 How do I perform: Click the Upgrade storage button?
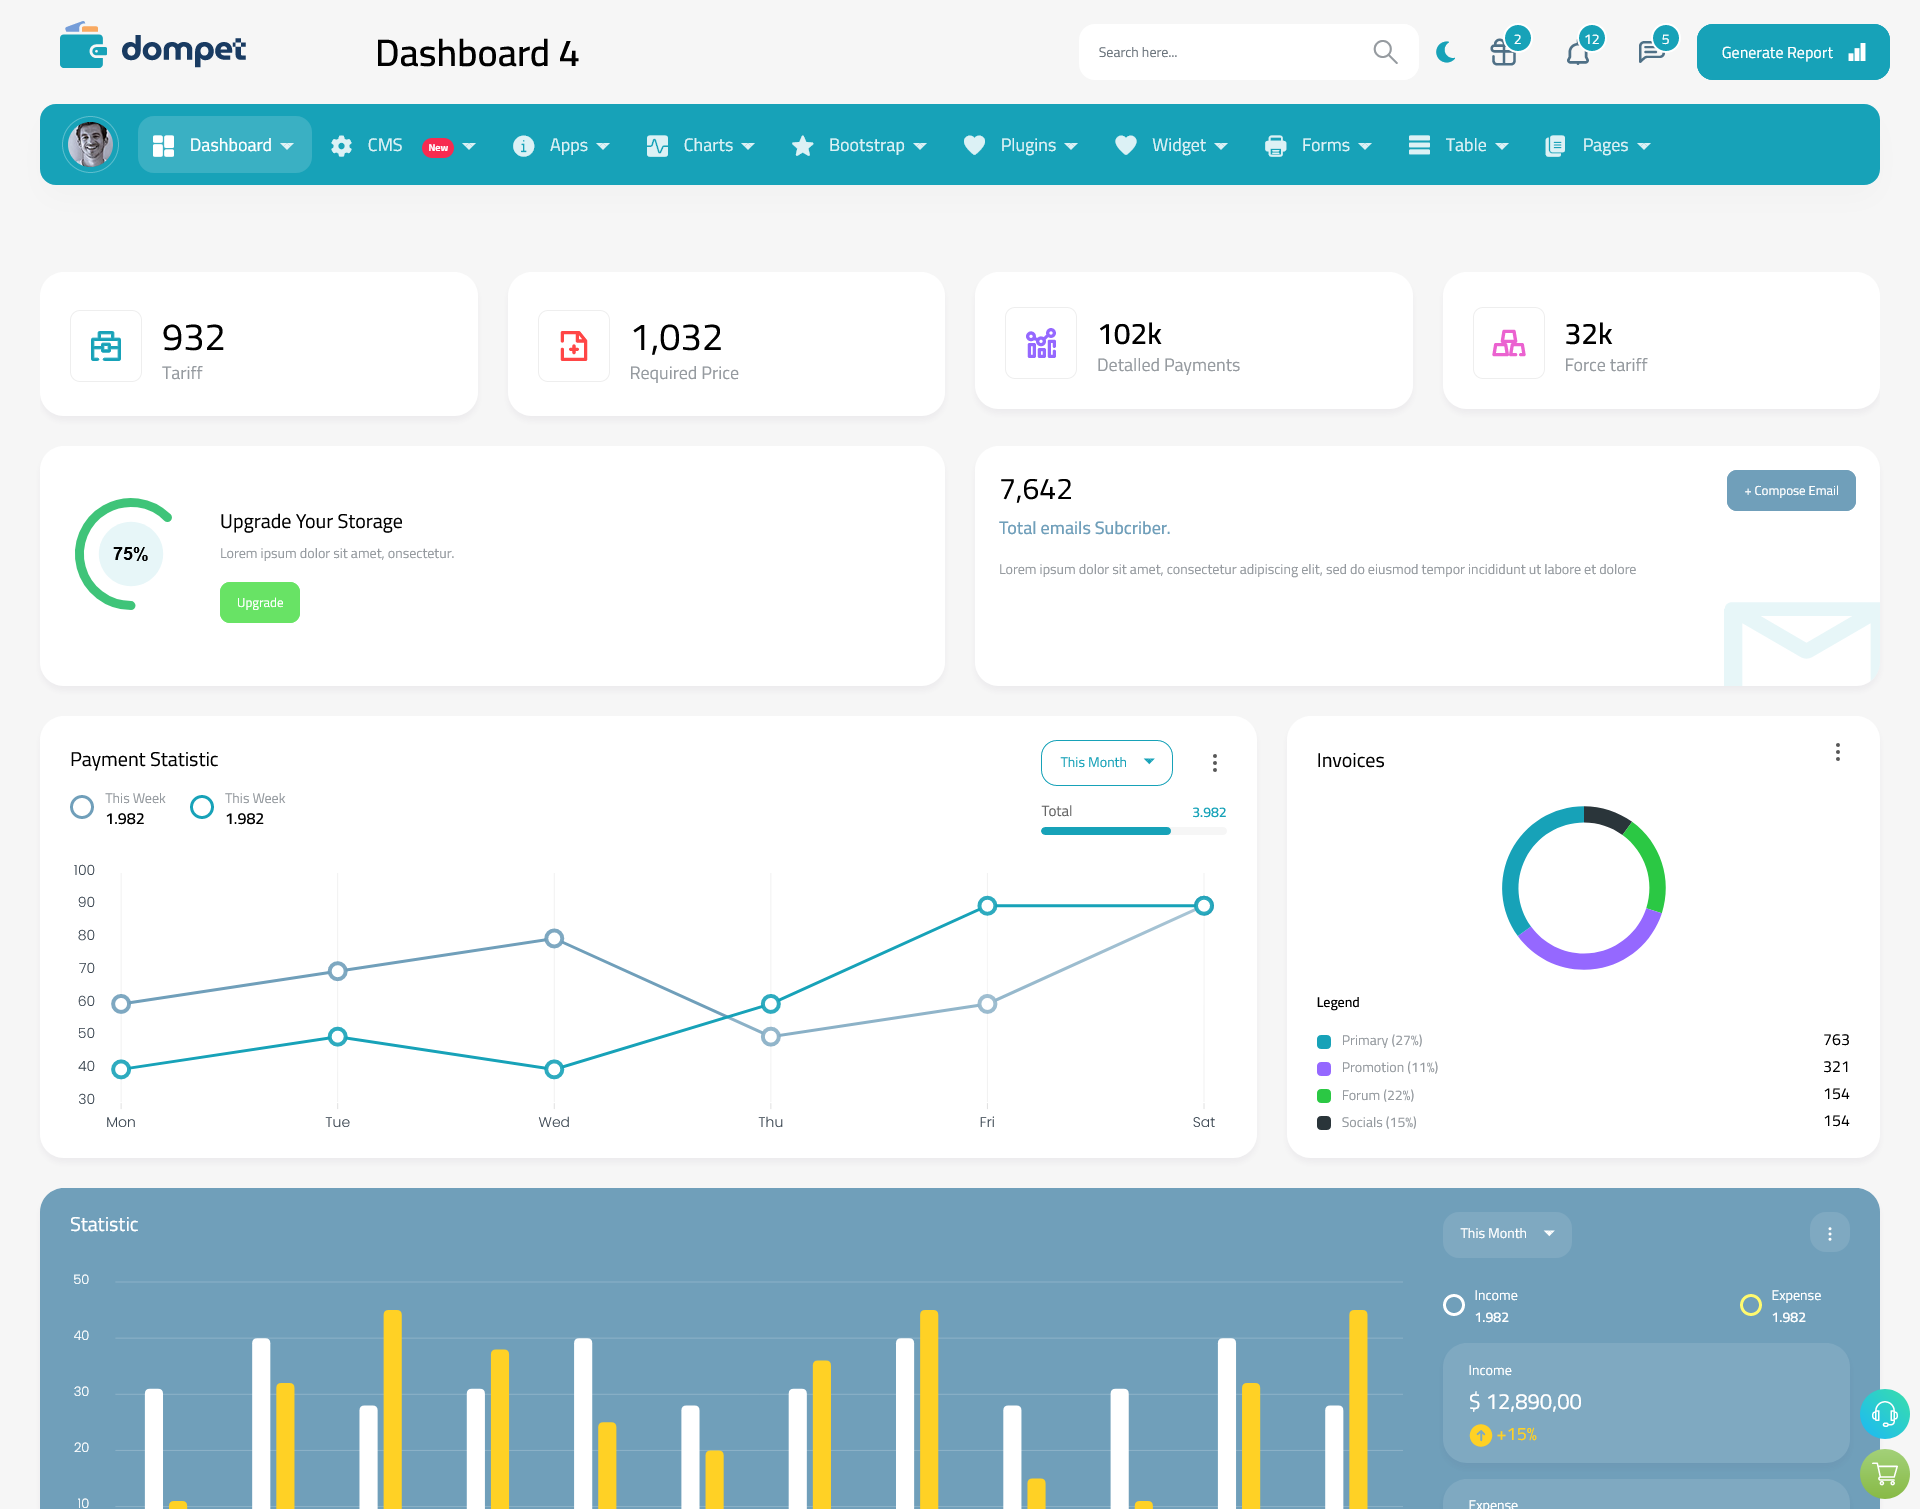tap(259, 602)
